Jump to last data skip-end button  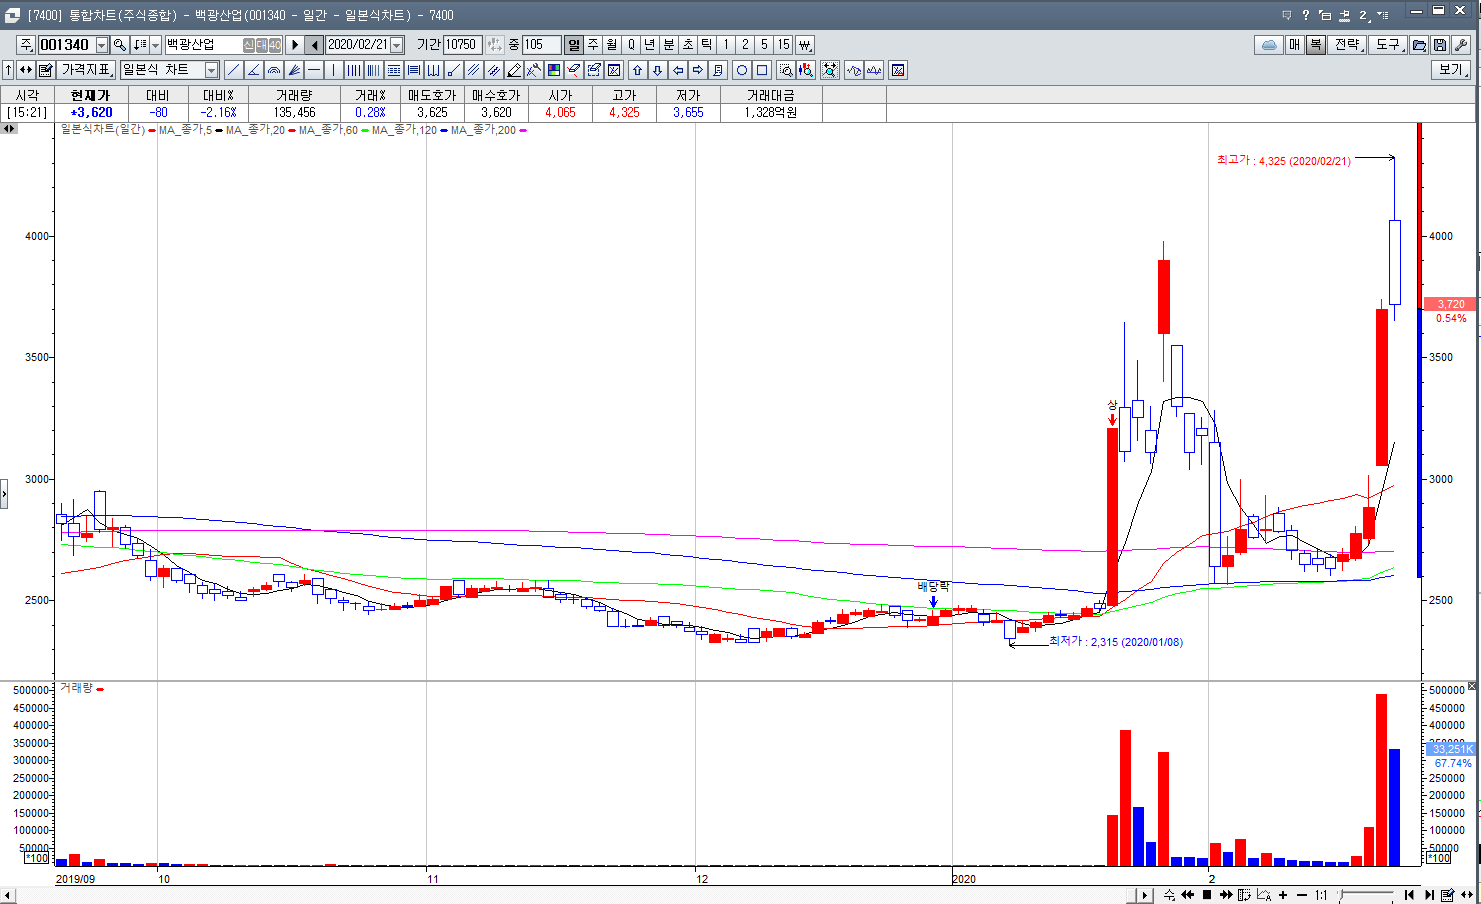point(1430,895)
